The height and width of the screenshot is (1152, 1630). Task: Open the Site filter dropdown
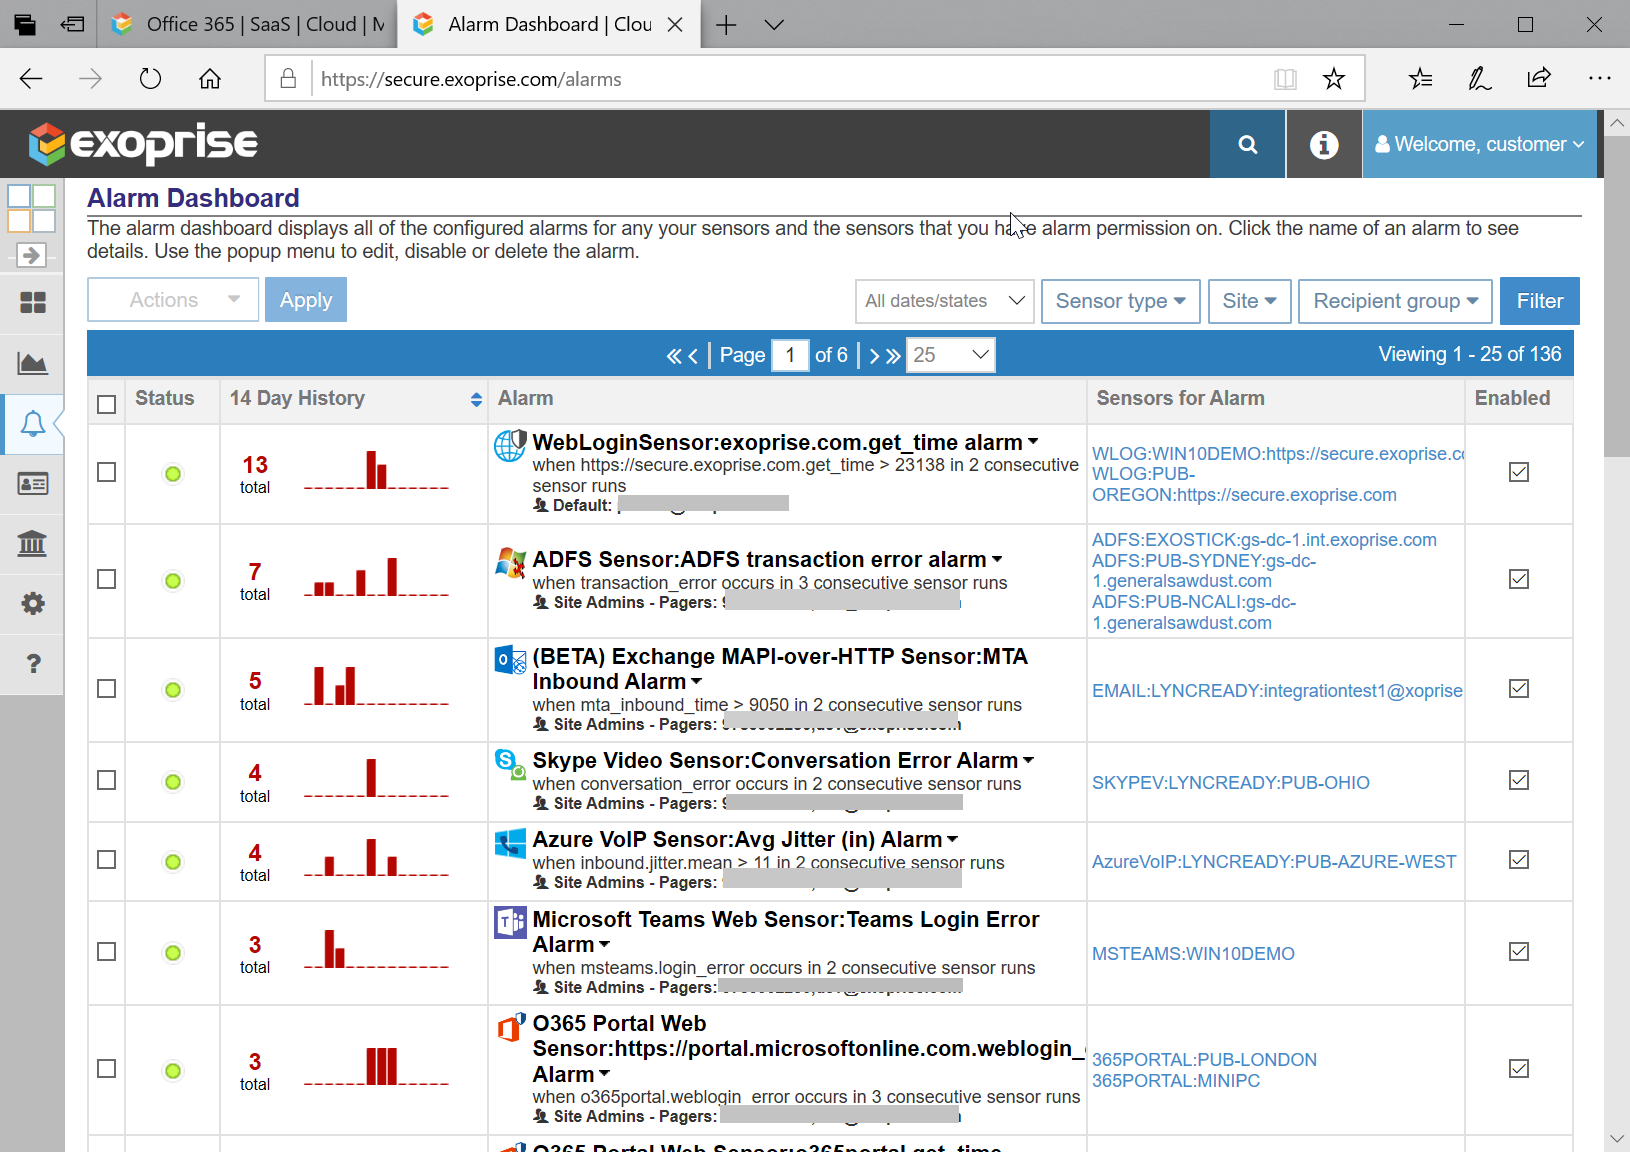tap(1250, 301)
